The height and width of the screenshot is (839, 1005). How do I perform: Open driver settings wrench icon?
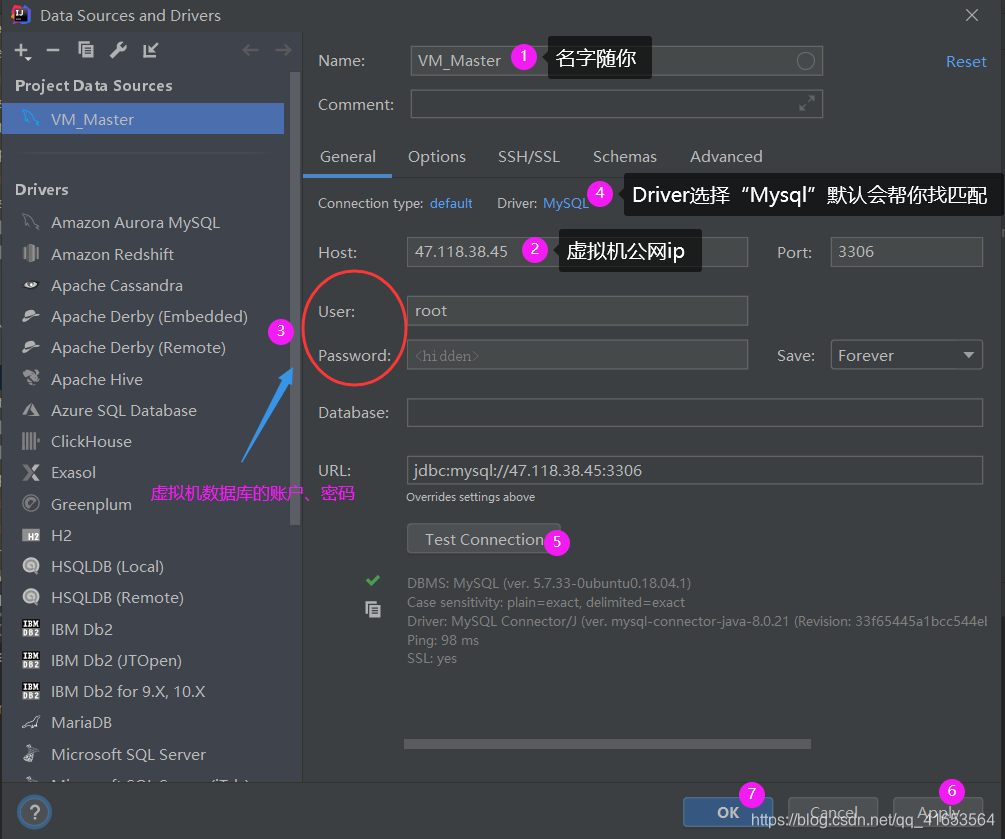pos(118,50)
